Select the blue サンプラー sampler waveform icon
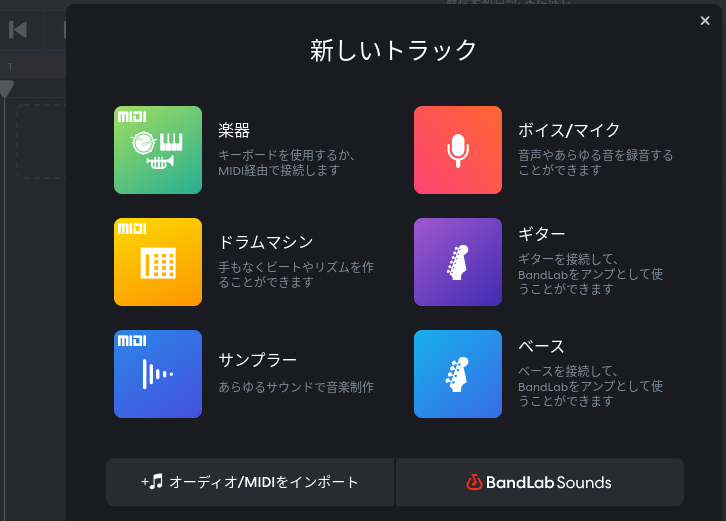The height and width of the screenshot is (521, 726). [158, 374]
